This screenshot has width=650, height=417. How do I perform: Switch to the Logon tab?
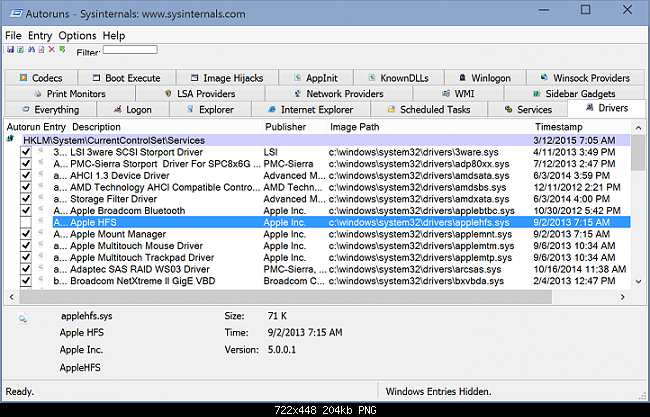coord(133,109)
